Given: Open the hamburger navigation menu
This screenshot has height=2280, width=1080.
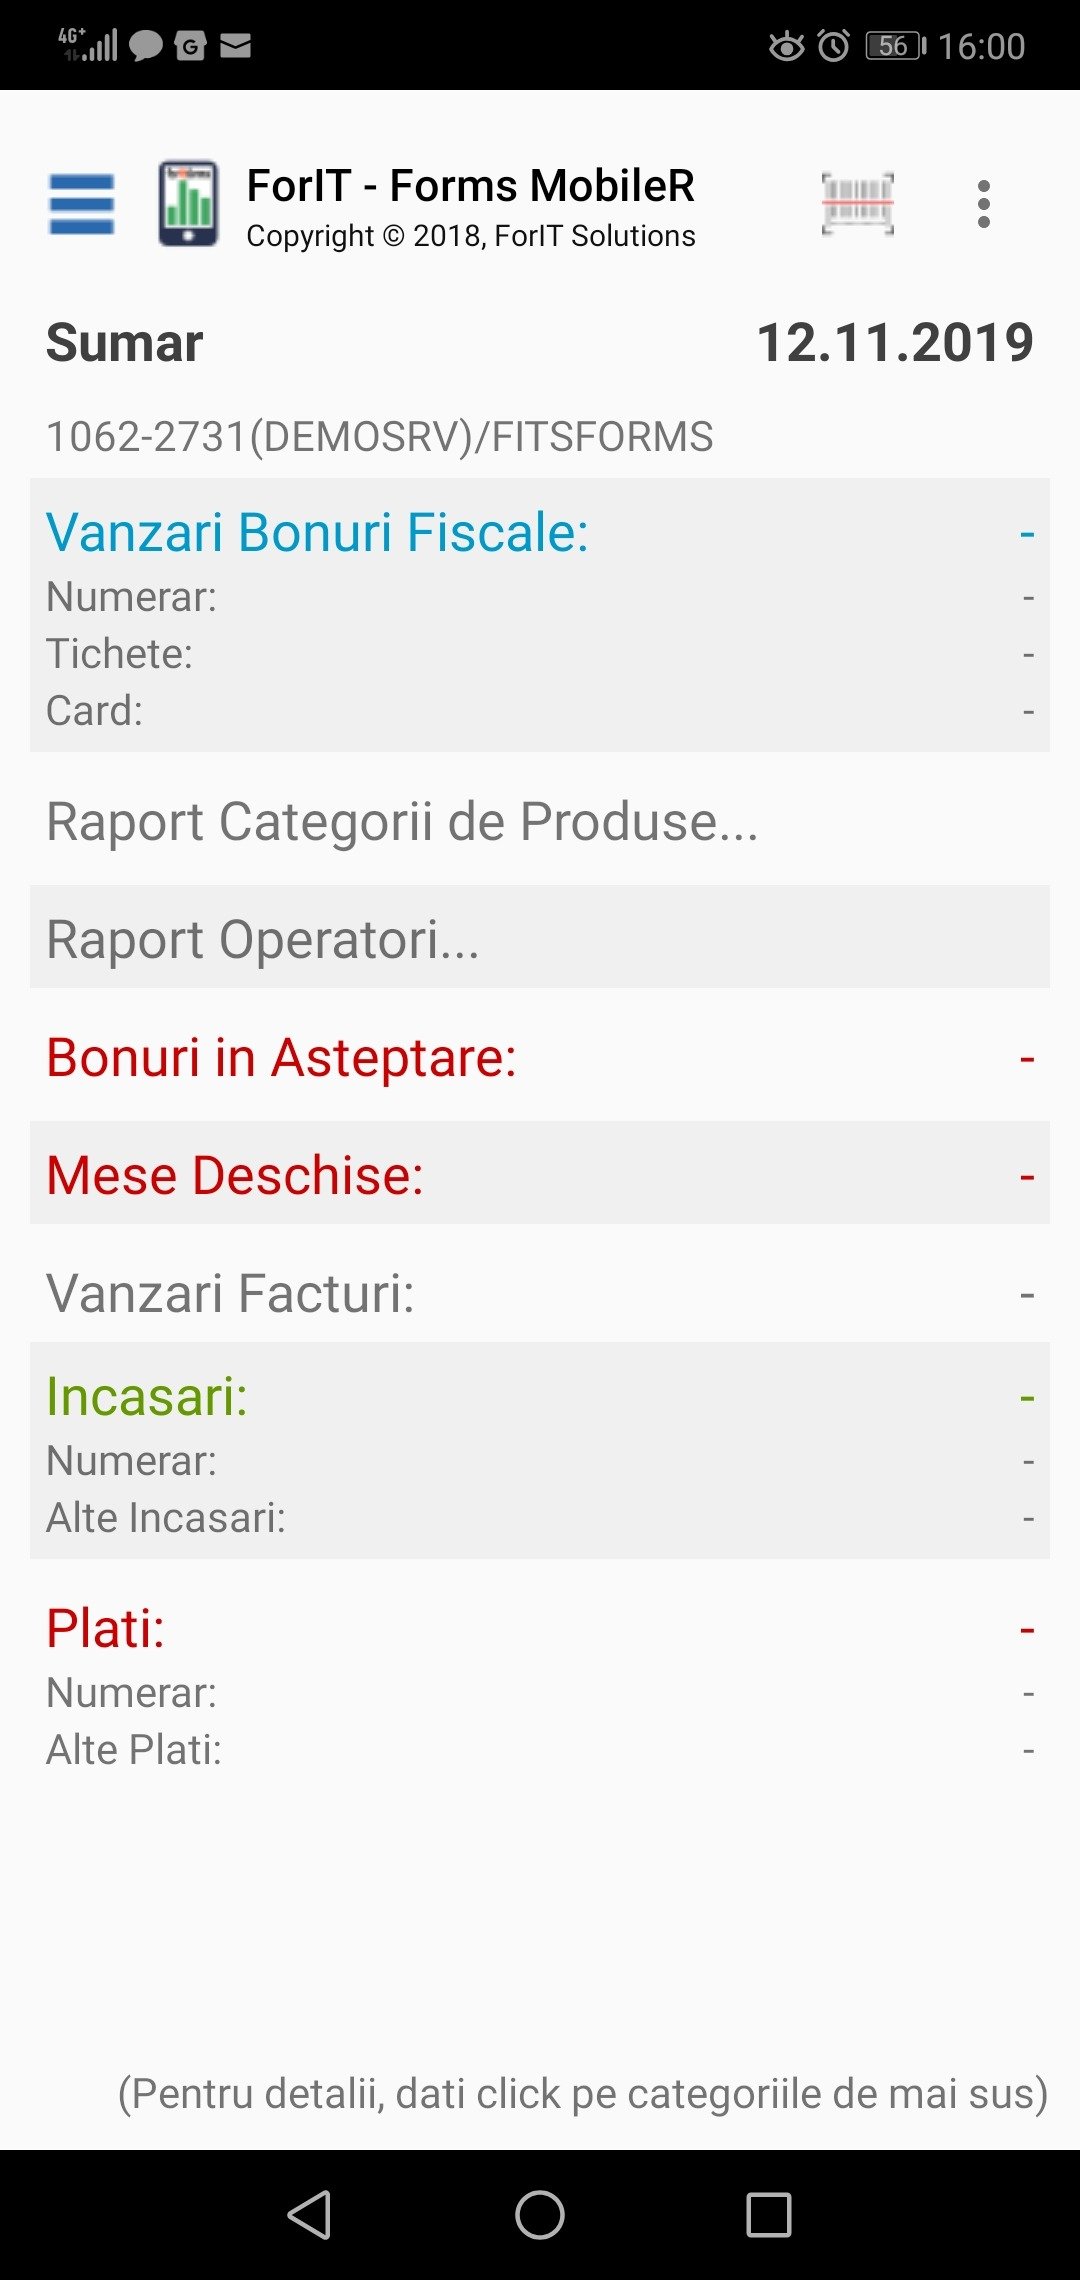Looking at the screenshot, I should pyautogui.click(x=82, y=204).
